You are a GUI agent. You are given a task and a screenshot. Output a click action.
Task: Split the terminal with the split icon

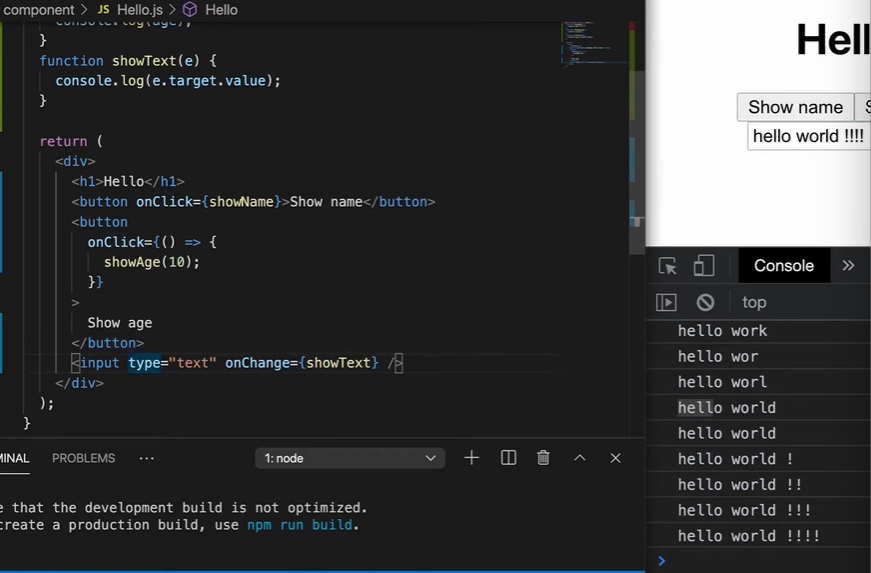(508, 458)
